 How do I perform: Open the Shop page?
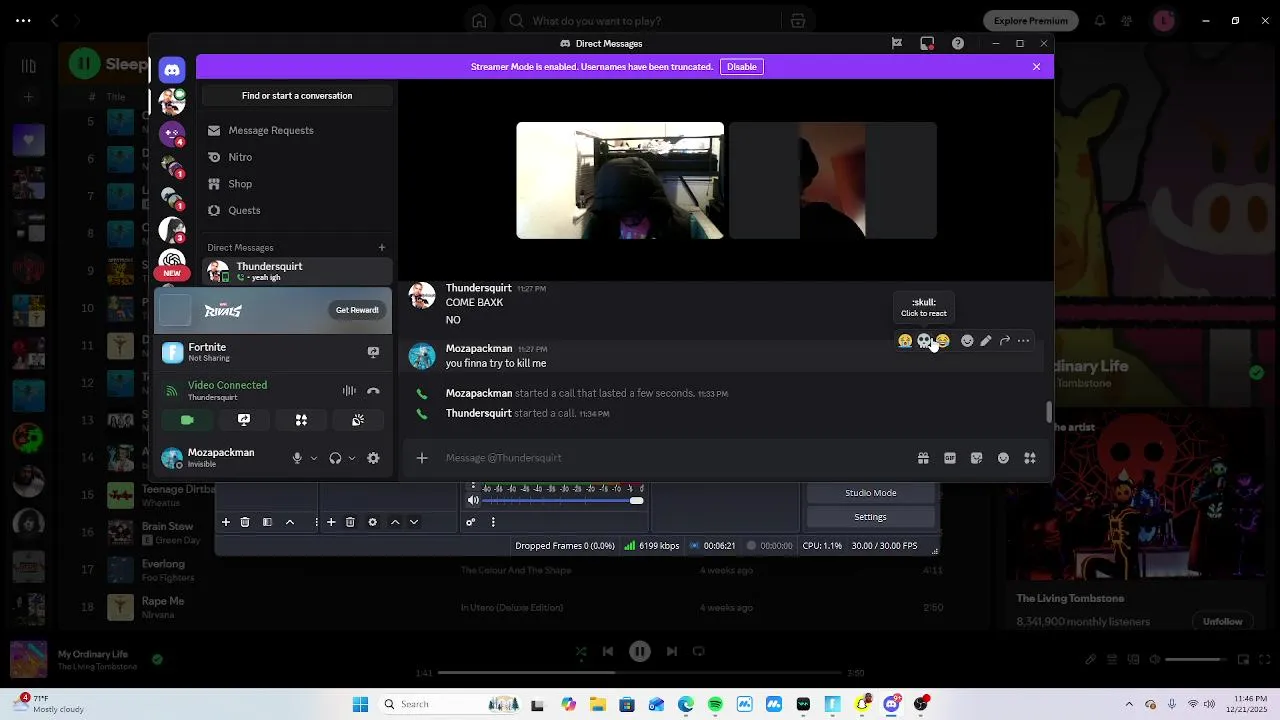297,184
